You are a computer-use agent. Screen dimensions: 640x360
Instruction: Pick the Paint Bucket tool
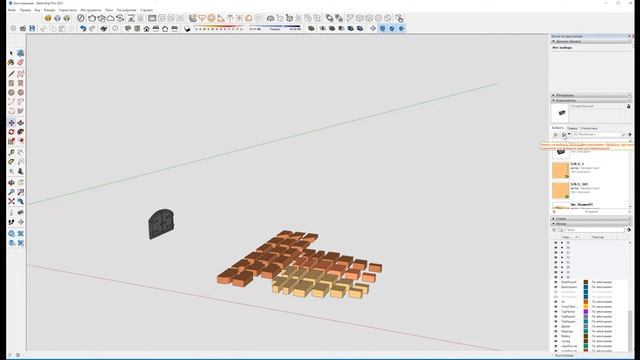tap(11, 62)
